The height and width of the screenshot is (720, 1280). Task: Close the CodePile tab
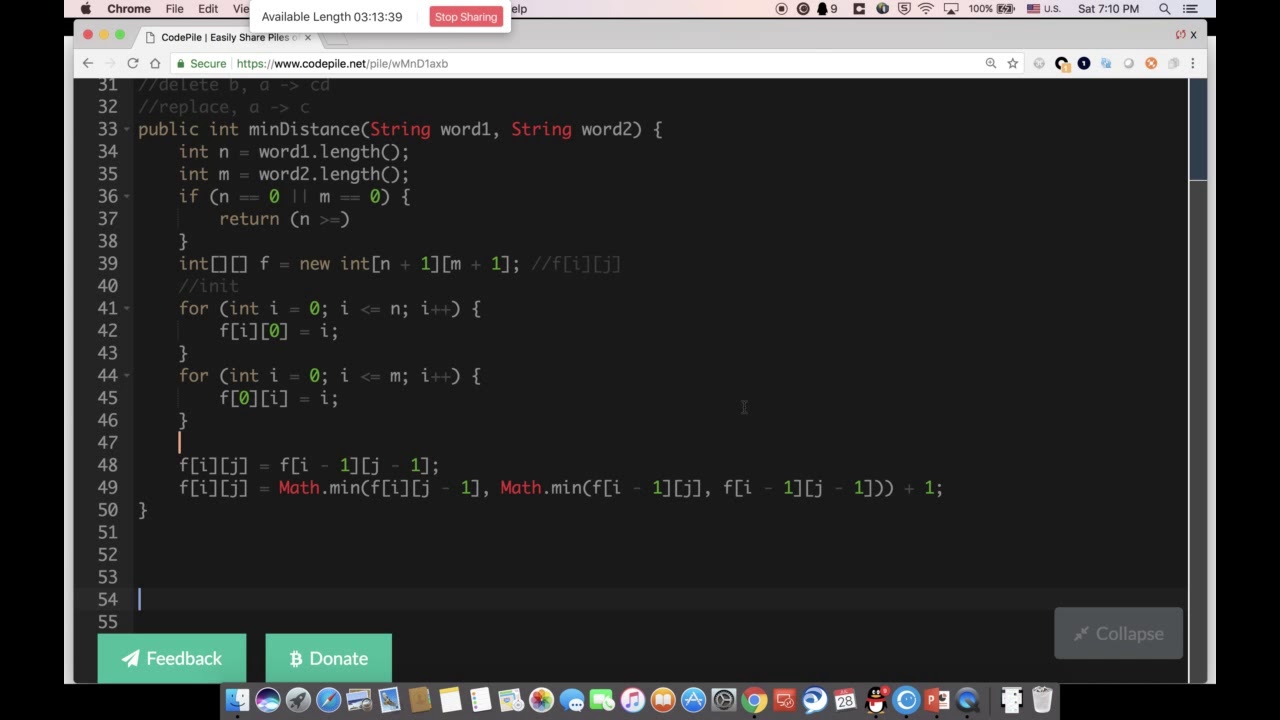307,37
